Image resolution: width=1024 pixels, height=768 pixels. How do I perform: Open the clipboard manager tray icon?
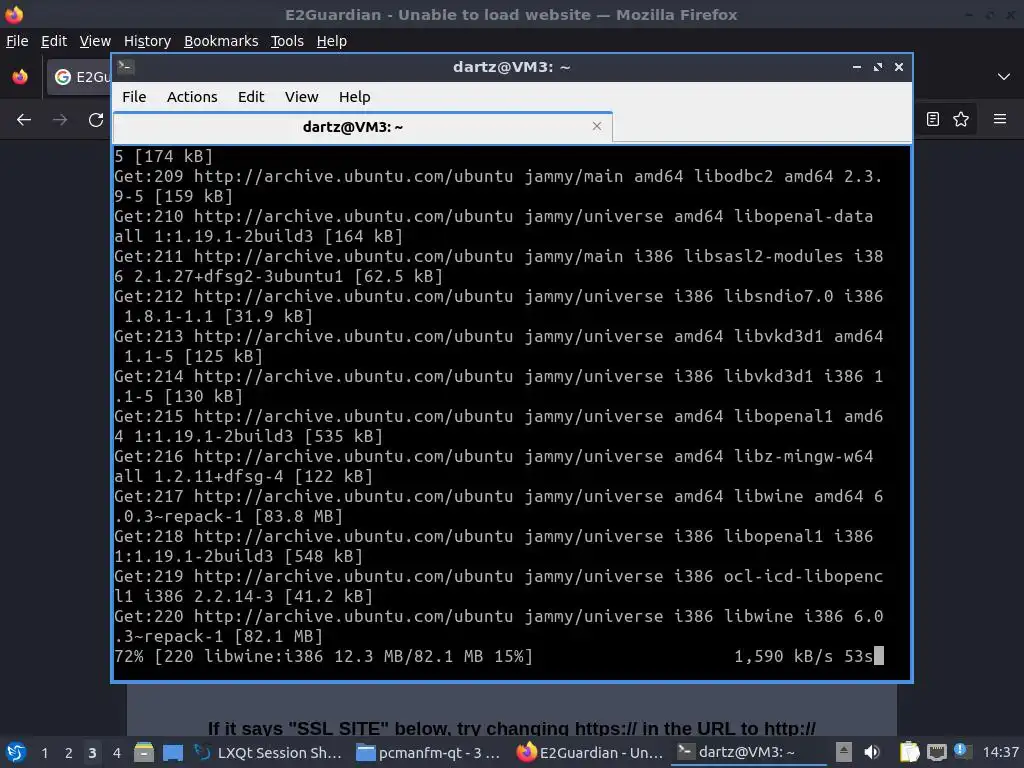(909, 752)
